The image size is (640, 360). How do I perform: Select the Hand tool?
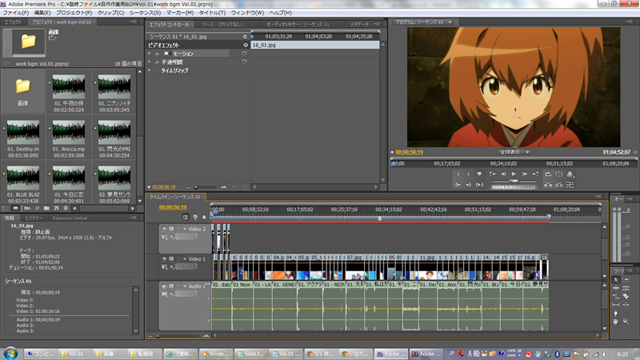[616, 322]
